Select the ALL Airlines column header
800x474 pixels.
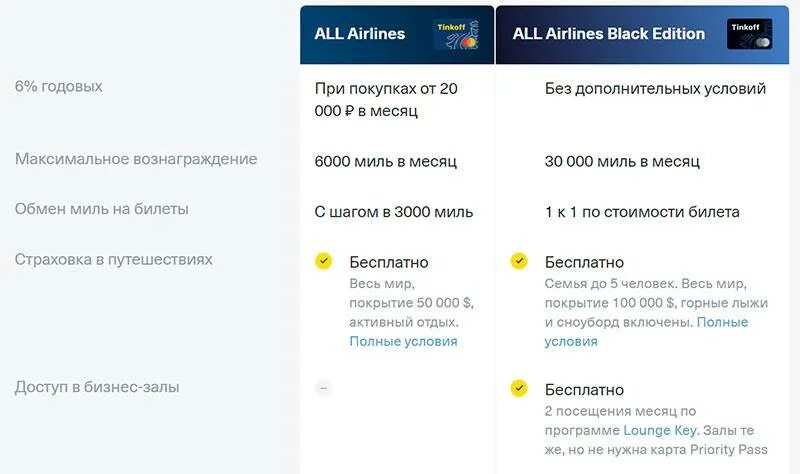tap(397, 35)
